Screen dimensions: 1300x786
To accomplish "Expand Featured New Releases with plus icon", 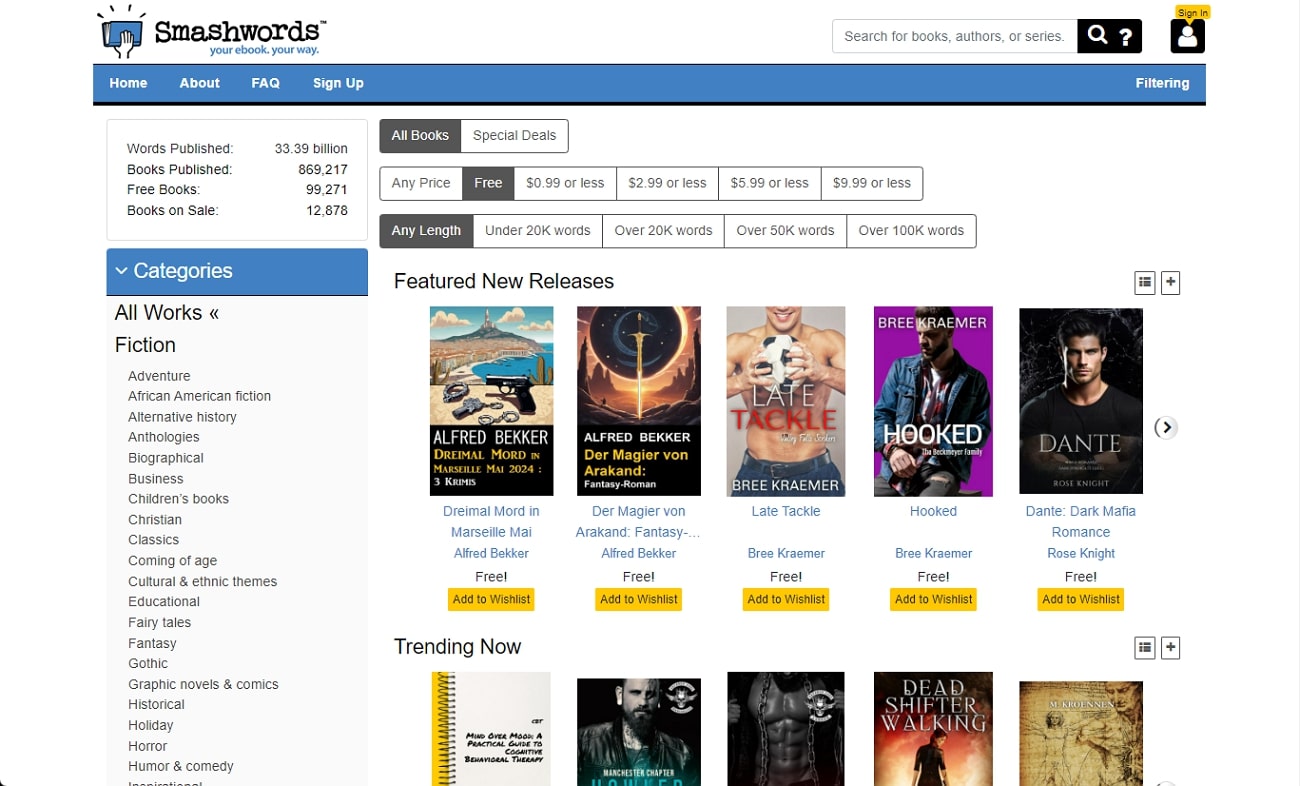I will 1171,283.
